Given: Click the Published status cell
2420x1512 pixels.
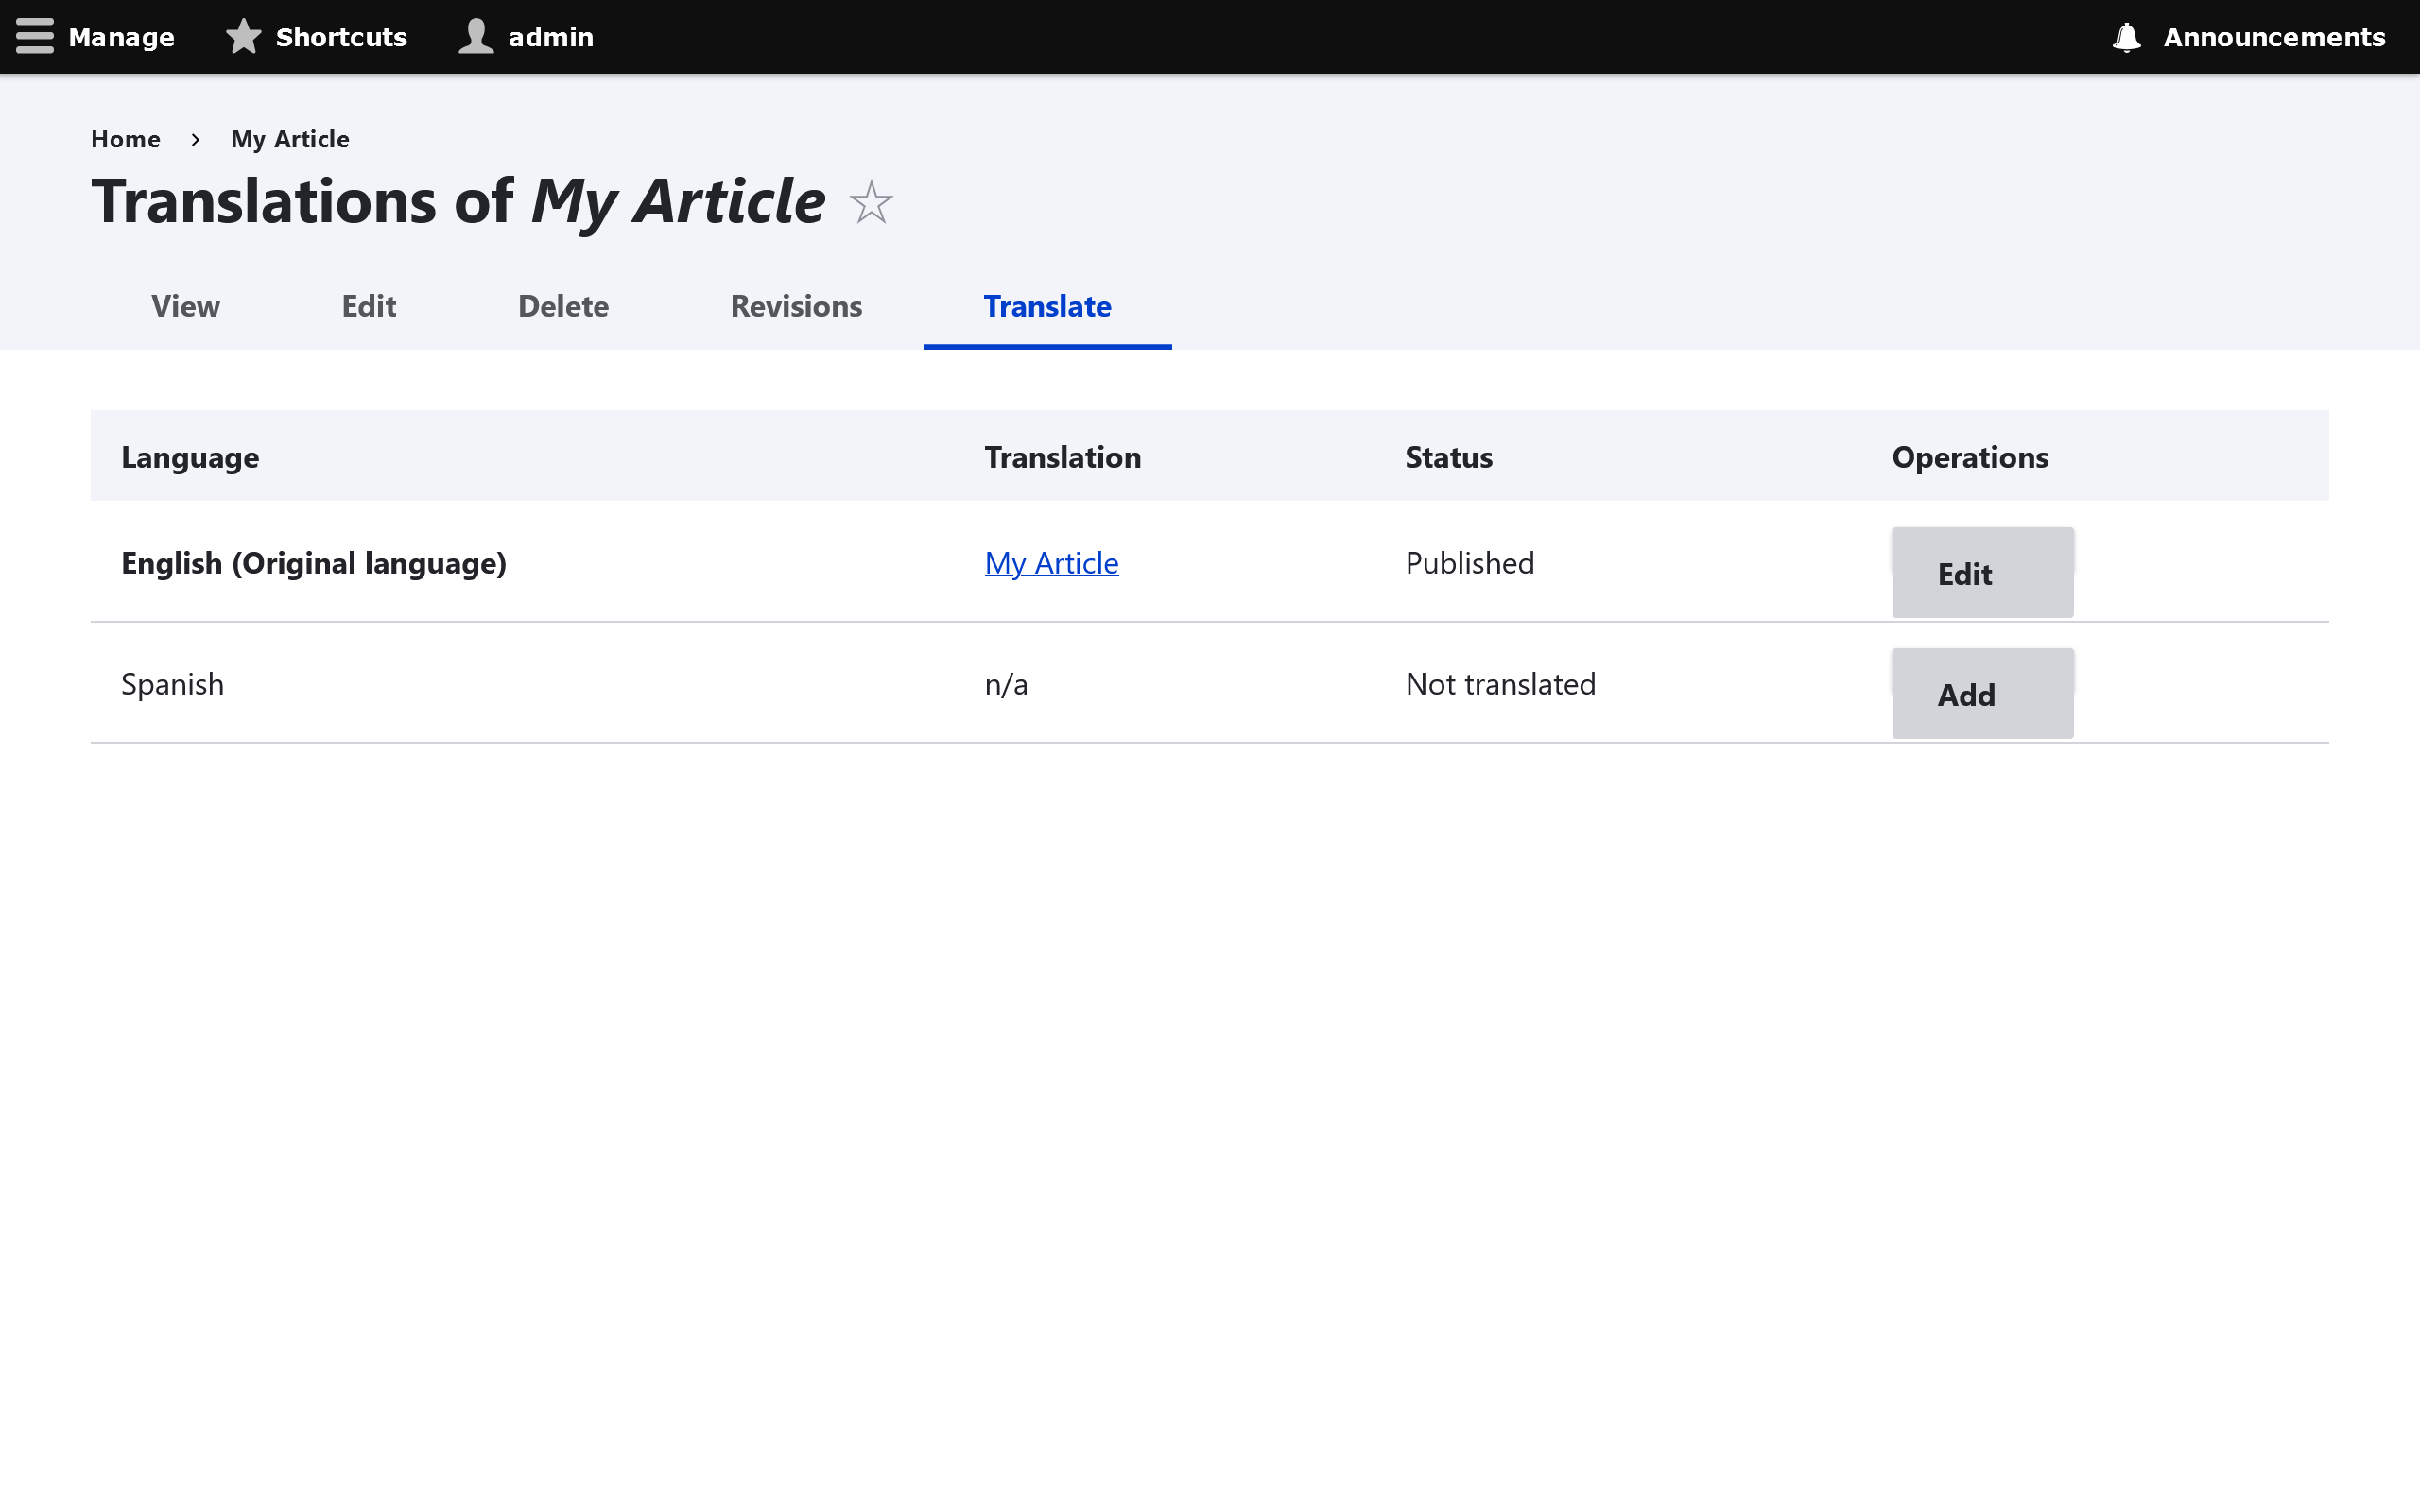Looking at the screenshot, I should pyautogui.click(x=1469, y=563).
